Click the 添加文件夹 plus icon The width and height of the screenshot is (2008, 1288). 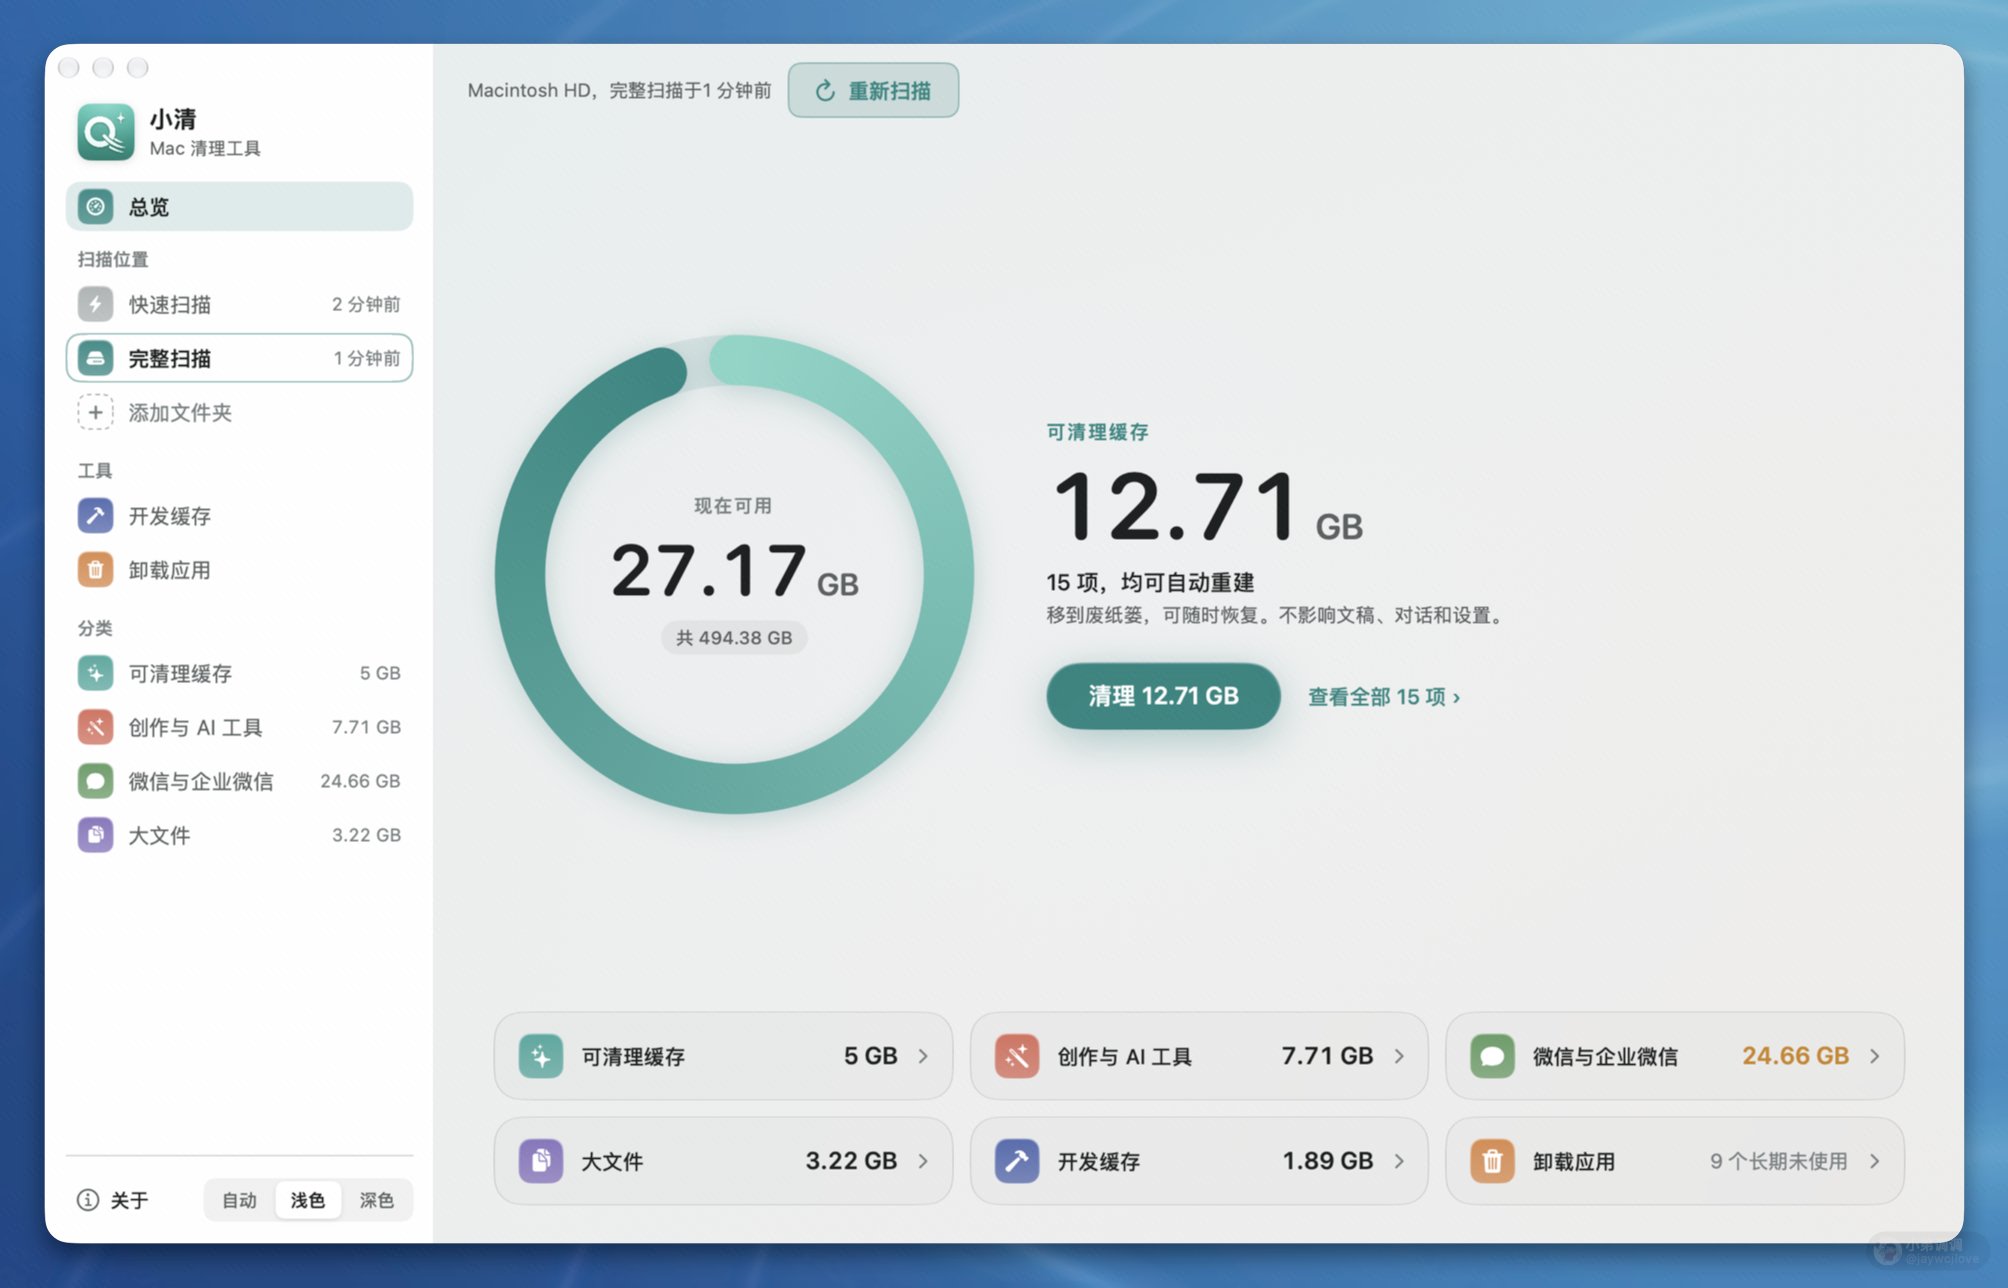95,412
